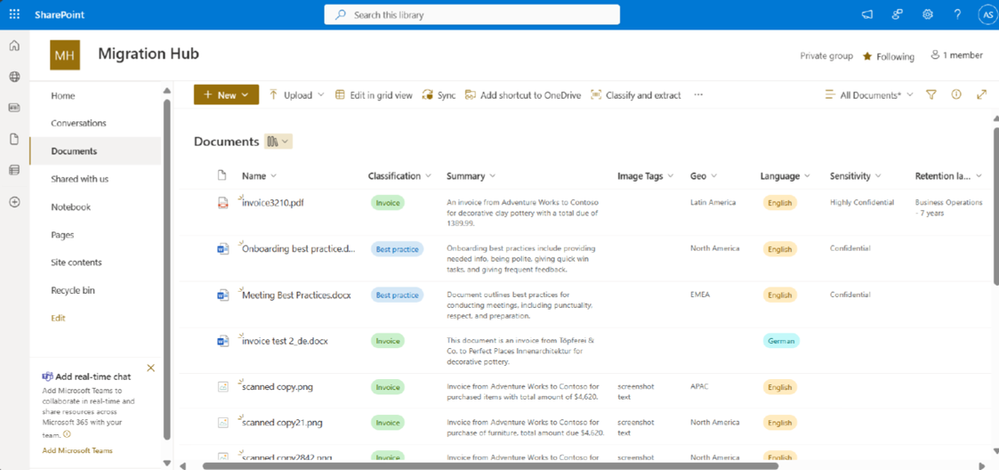This screenshot has width=999, height=470.
Task: Click the Best practice tag for Onboarding document
Action: point(397,249)
